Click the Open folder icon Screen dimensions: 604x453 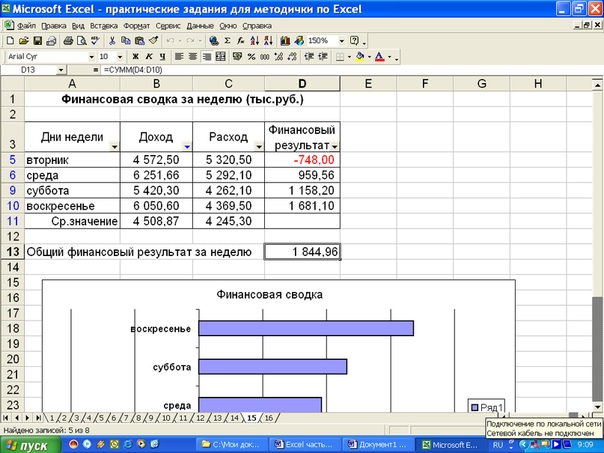[x=24, y=41]
